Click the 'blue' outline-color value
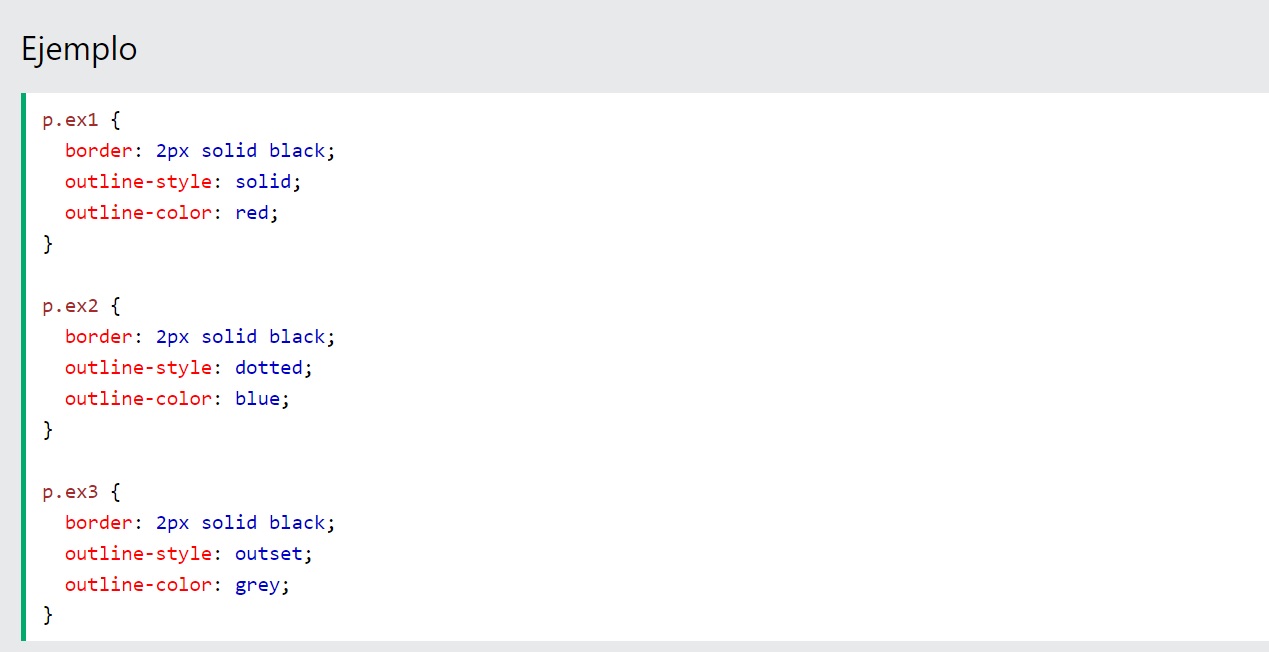The height and width of the screenshot is (652, 1269). point(258,399)
